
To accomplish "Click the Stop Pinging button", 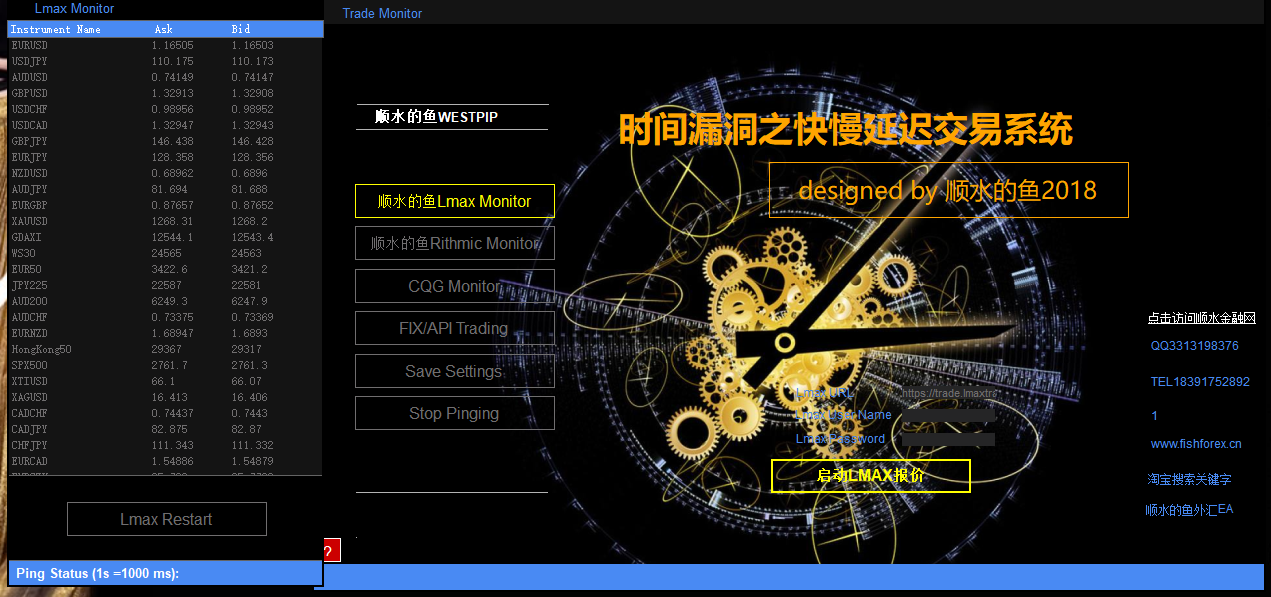I will tap(454, 413).
